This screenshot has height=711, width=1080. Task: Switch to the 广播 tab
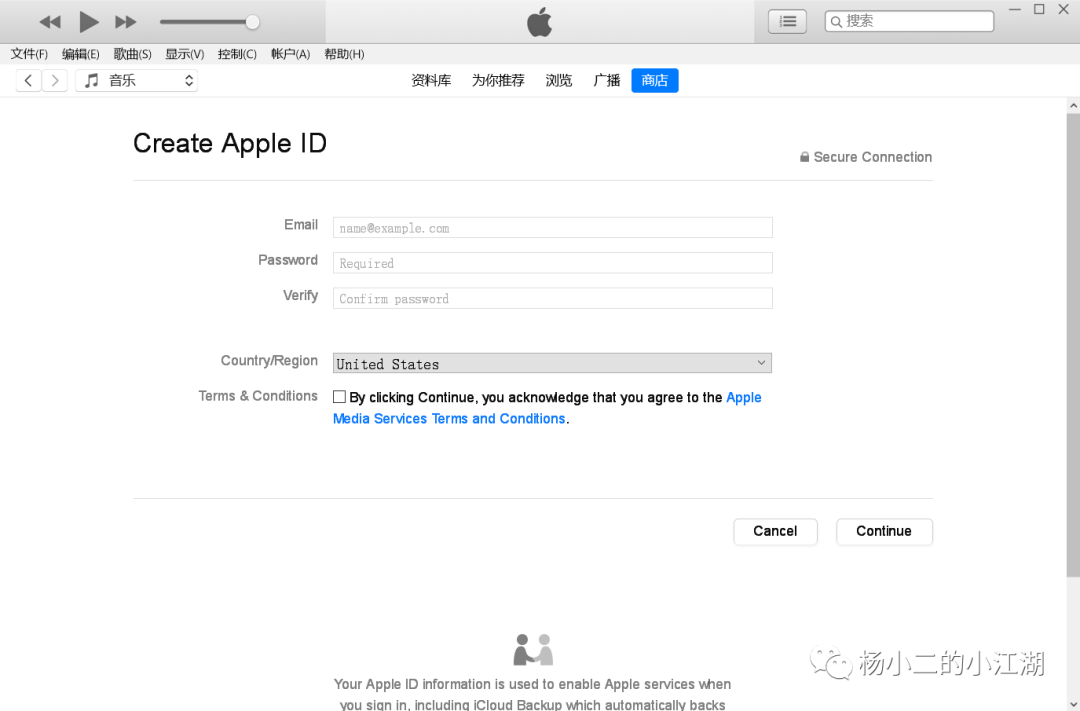(x=607, y=81)
